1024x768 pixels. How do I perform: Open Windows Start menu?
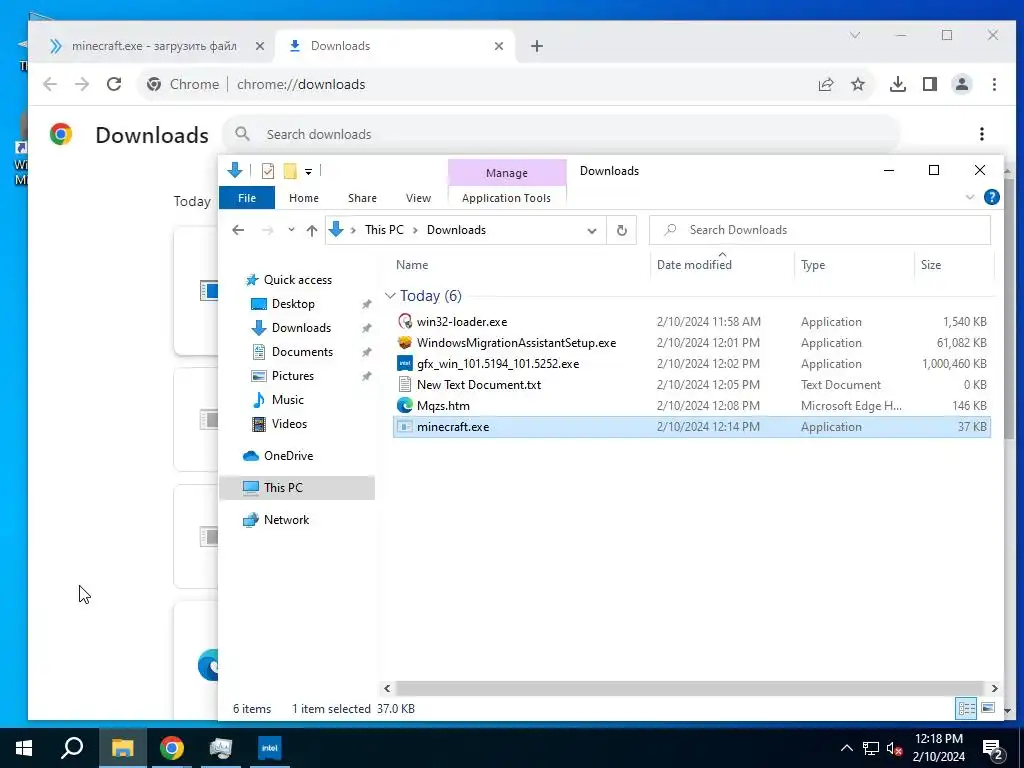pos(24,748)
